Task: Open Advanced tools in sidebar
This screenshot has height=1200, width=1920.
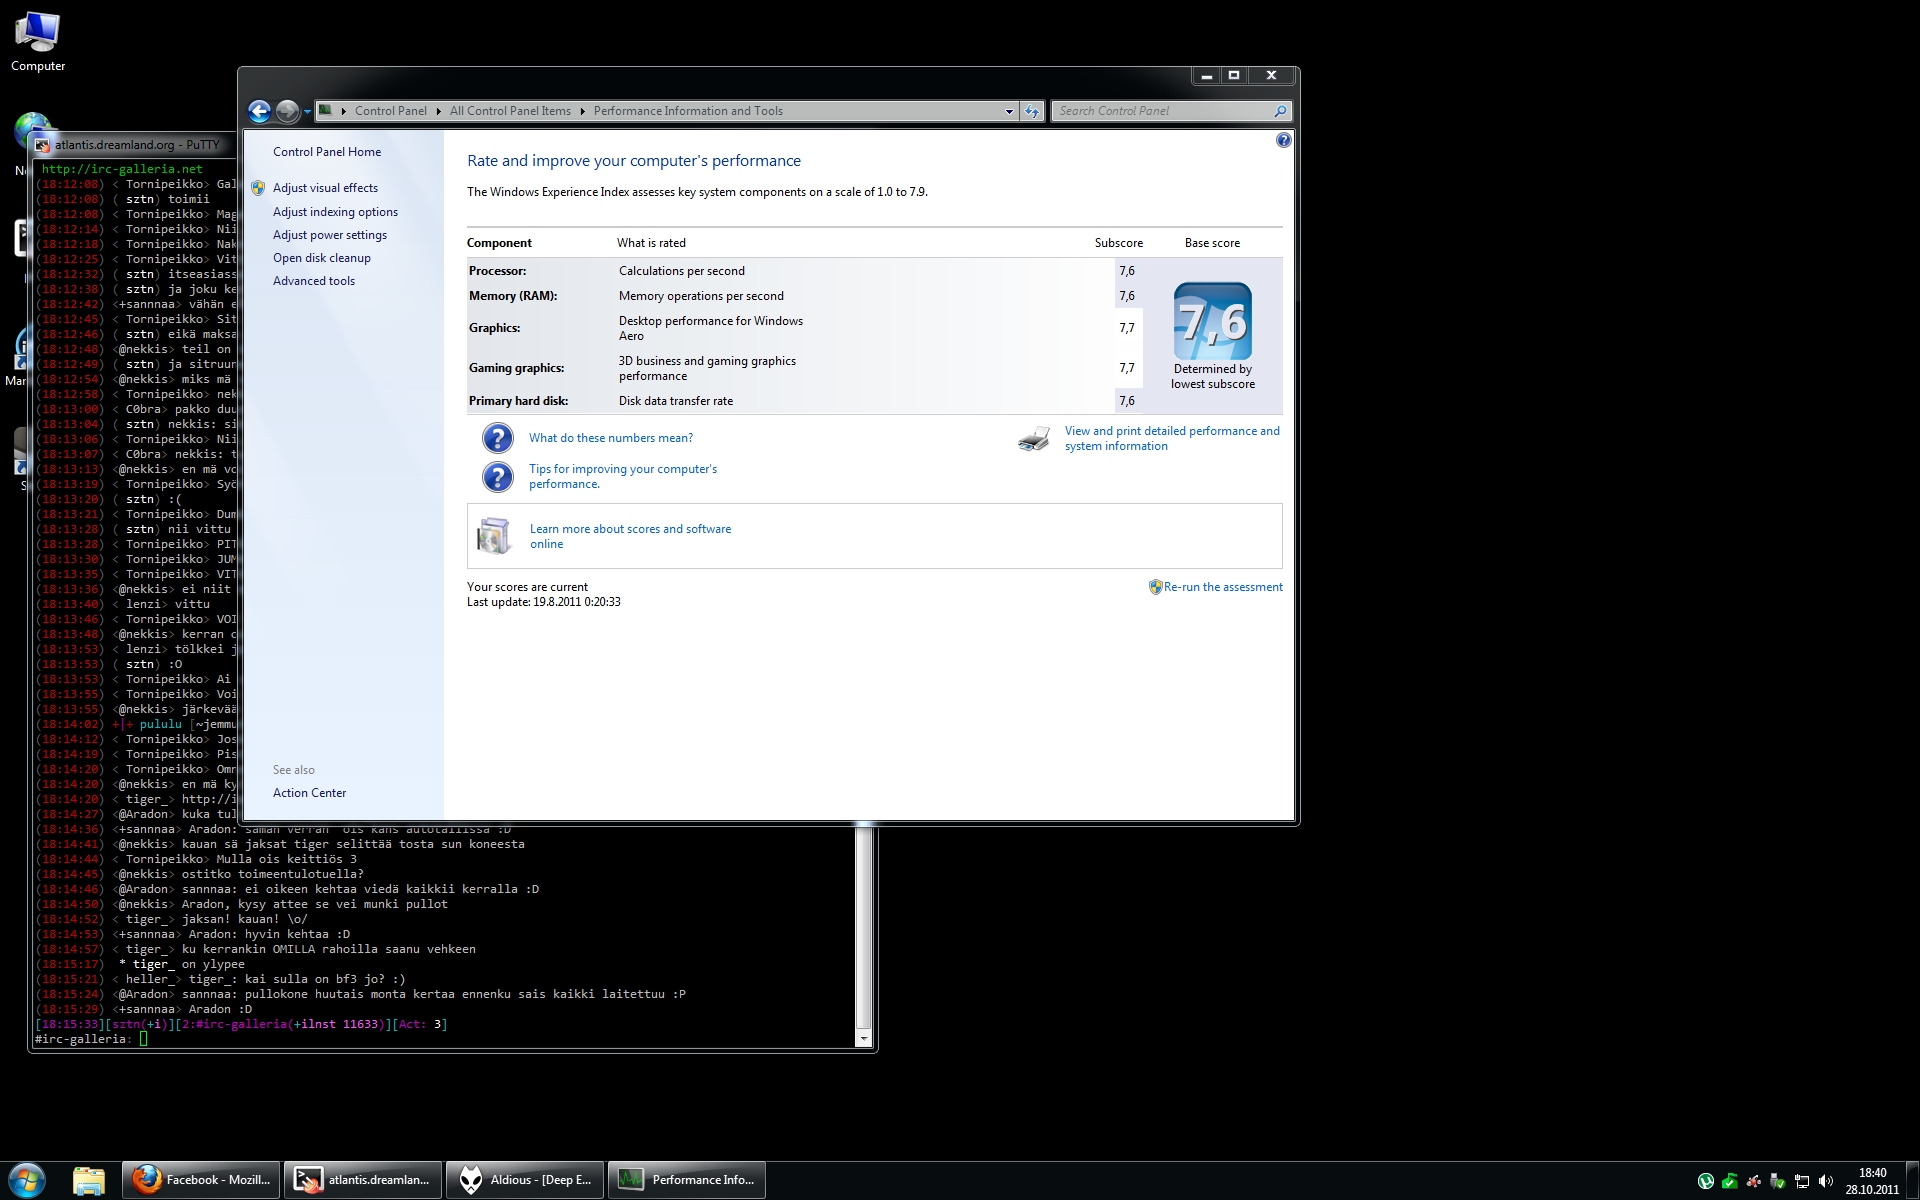Action: [313, 281]
